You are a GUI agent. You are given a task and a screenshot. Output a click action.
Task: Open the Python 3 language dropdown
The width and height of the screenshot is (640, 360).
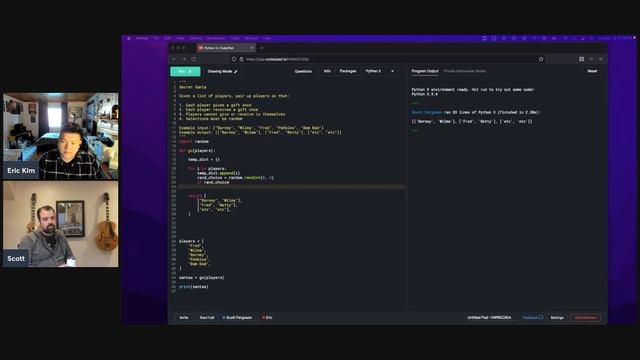coord(380,71)
